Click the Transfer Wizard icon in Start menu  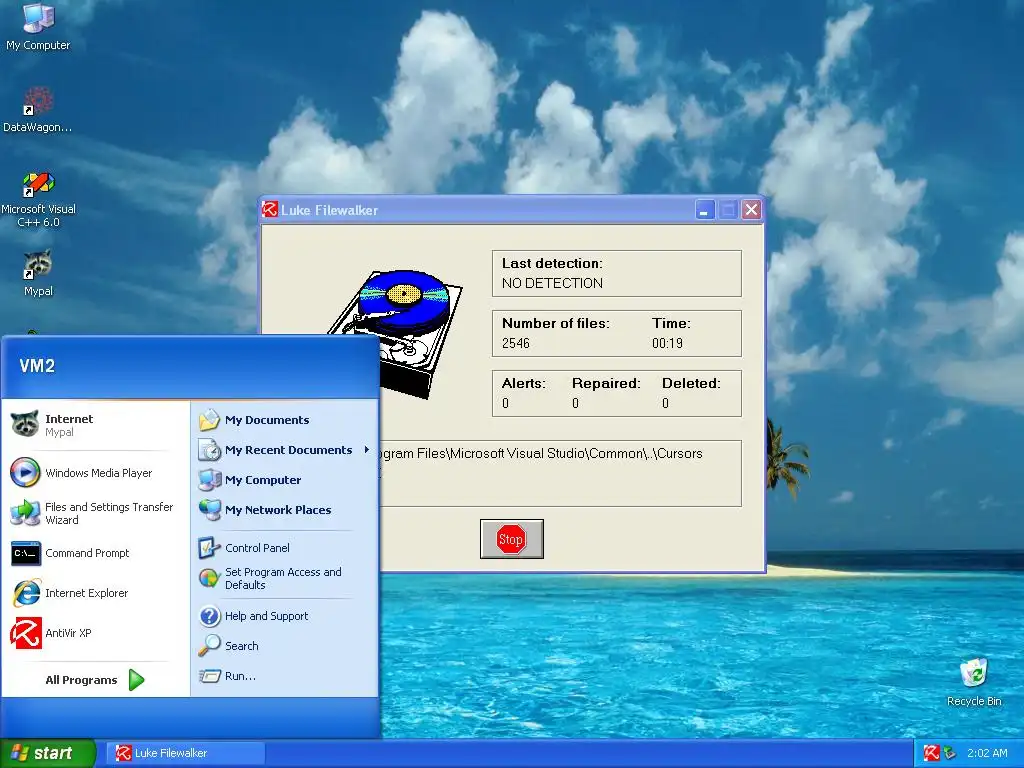tap(25, 513)
